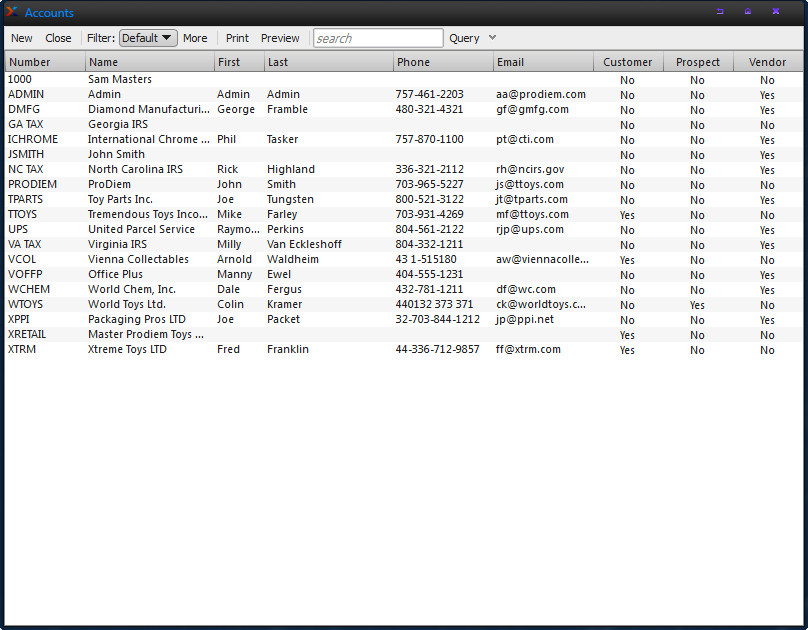The height and width of the screenshot is (630, 808).
Task: Select the WTOYS account number
Action: coord(25,303)
